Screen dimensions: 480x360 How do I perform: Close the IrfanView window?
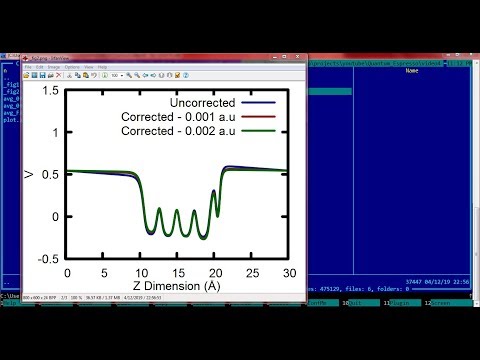click(x=297, y=57)
